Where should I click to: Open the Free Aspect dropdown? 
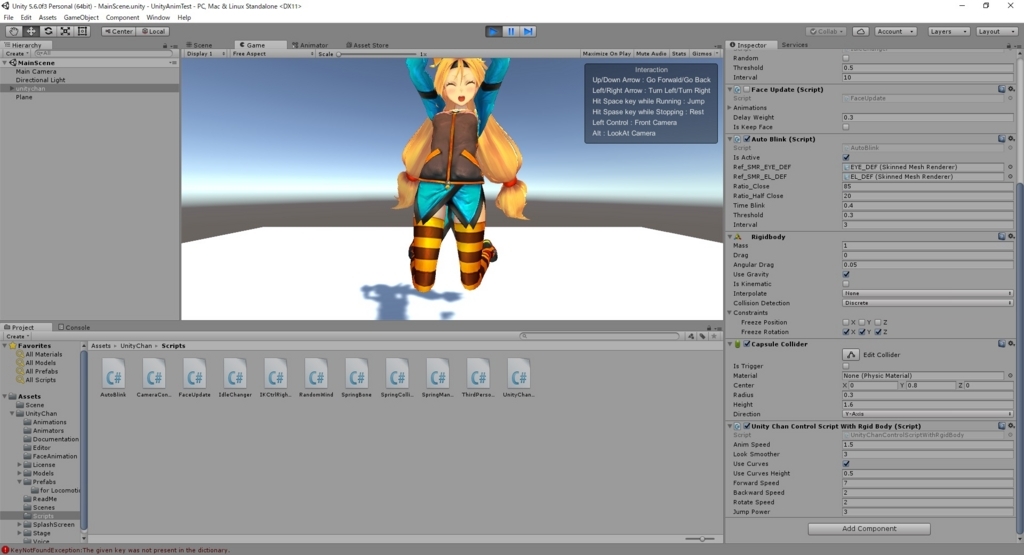[272, 54]
